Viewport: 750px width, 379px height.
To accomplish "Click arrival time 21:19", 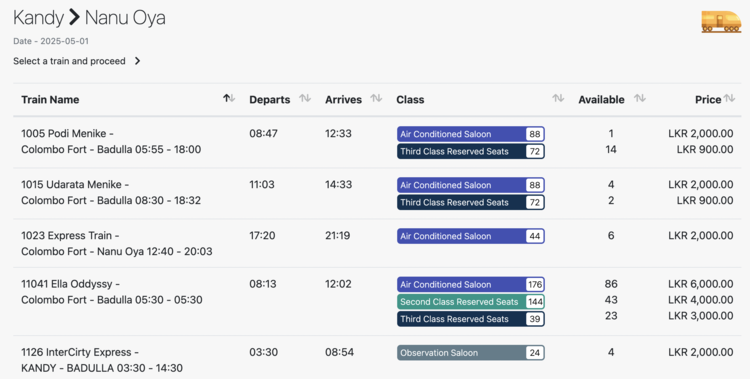I will tap(338, 235).
